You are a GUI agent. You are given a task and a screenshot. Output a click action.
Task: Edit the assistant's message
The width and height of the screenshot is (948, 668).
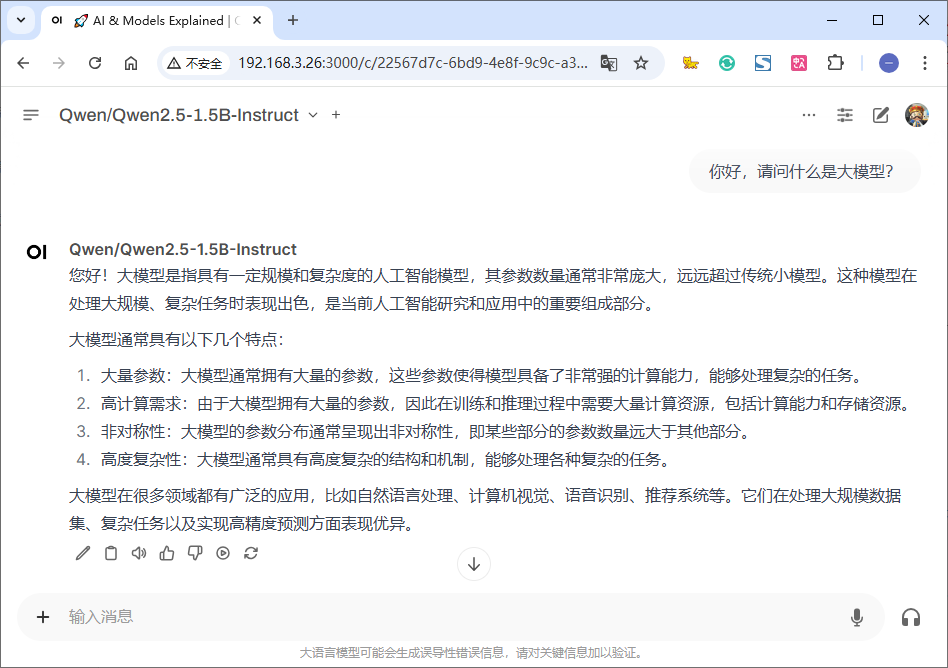point(82,552)
